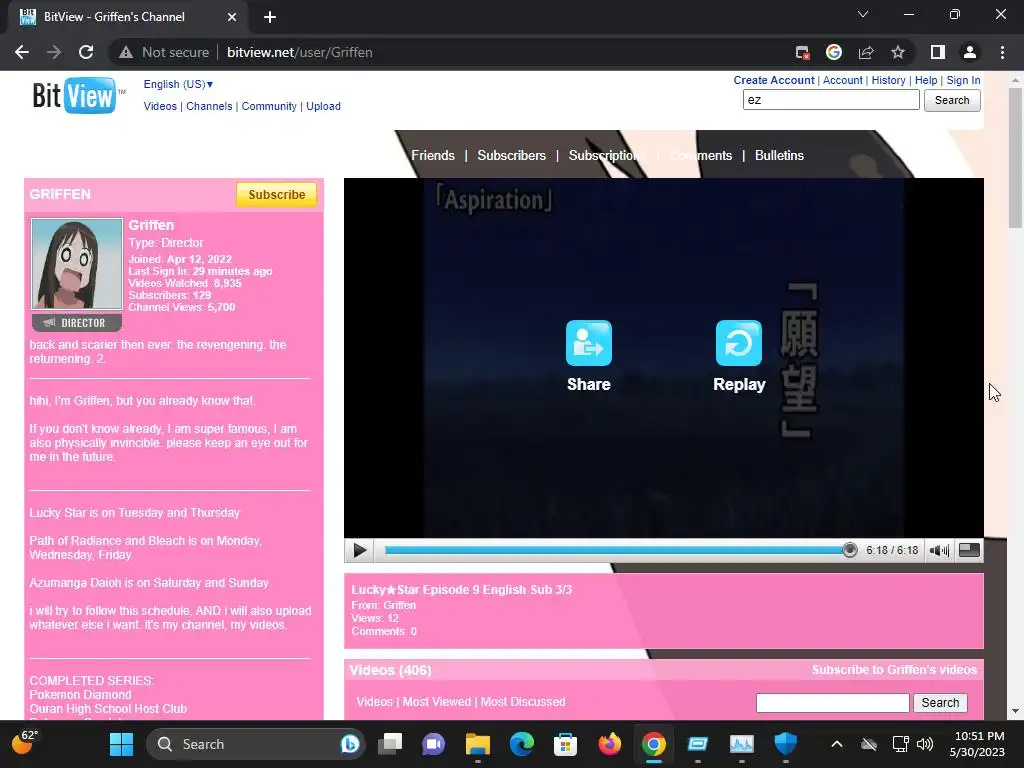The height and width of the screenshot is (768, 1024).
Task: Close the BitView browser tab
Action: pyautogui.click(x=232, y=17)
